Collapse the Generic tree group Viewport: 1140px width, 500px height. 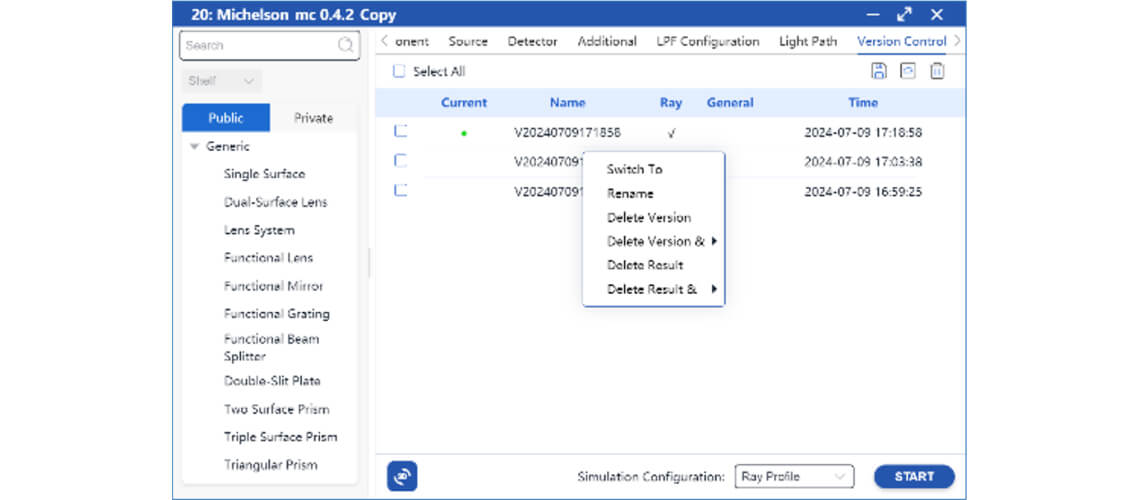[x=195, y=147]
